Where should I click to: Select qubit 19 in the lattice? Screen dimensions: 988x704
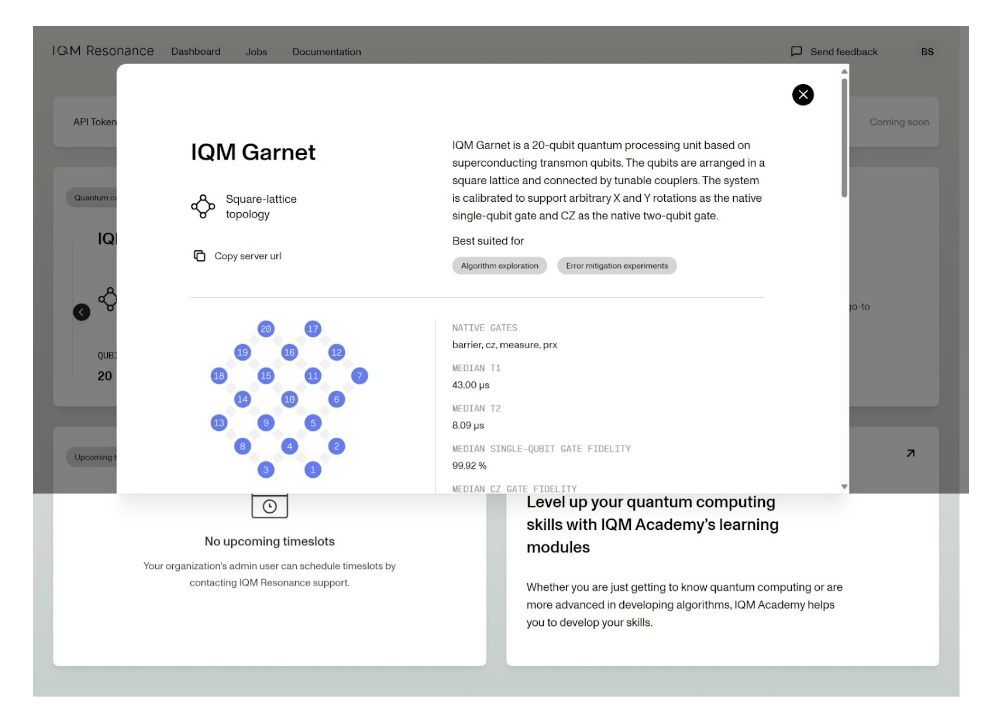tap(242, 352)
